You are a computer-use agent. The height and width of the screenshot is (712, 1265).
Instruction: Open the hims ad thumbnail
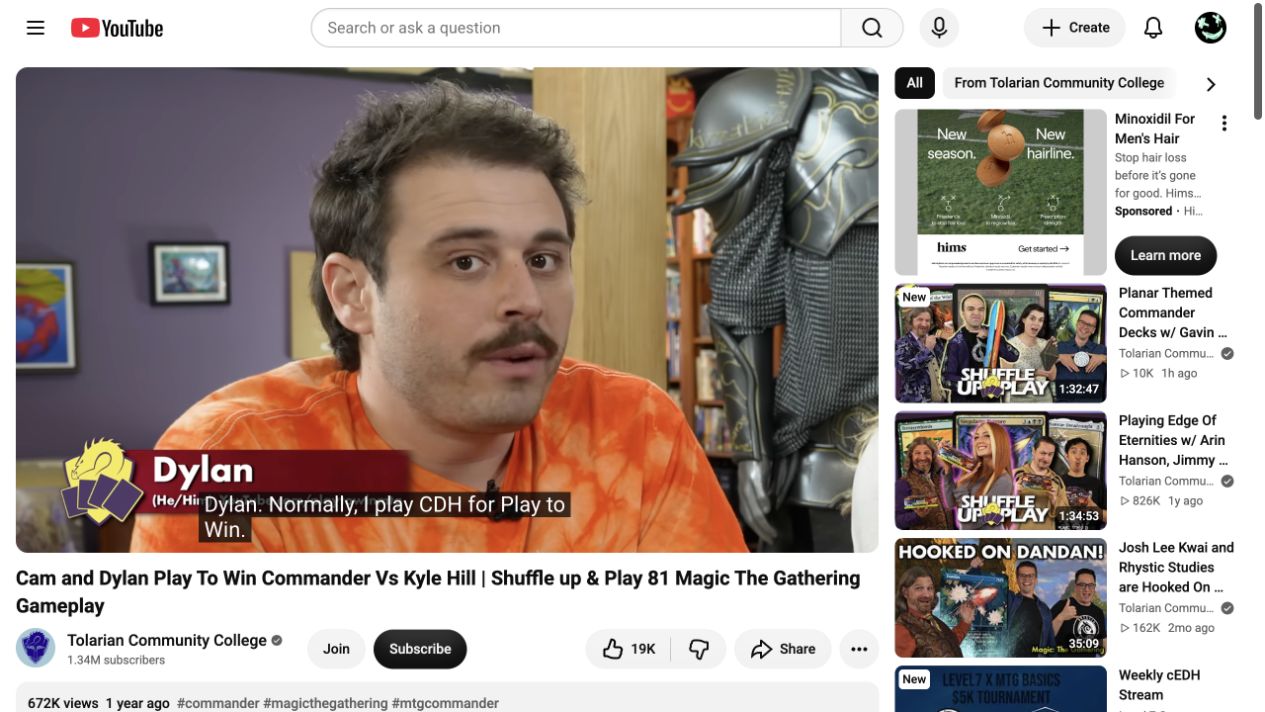1000,192
